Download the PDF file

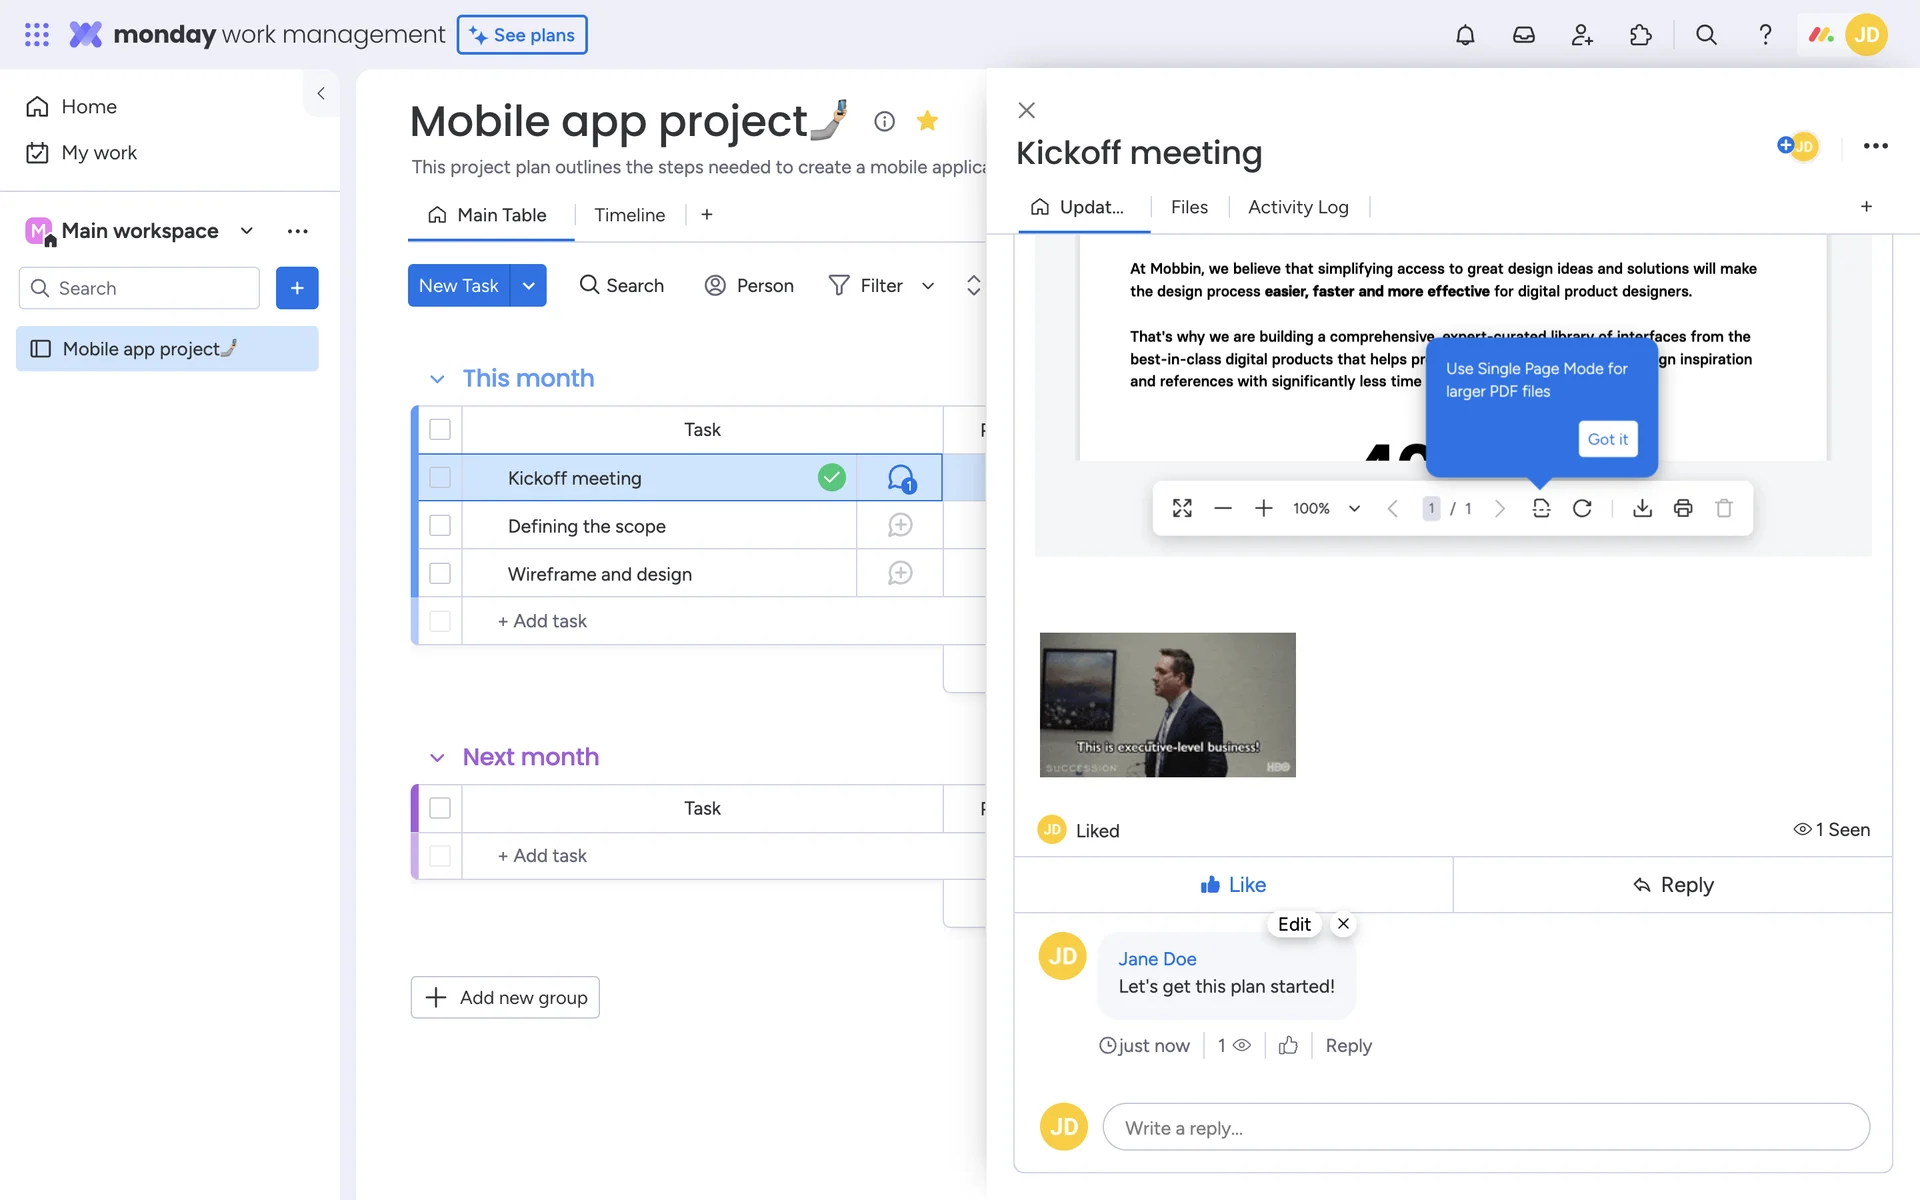pyautogui.click(x=1642, y=508)
